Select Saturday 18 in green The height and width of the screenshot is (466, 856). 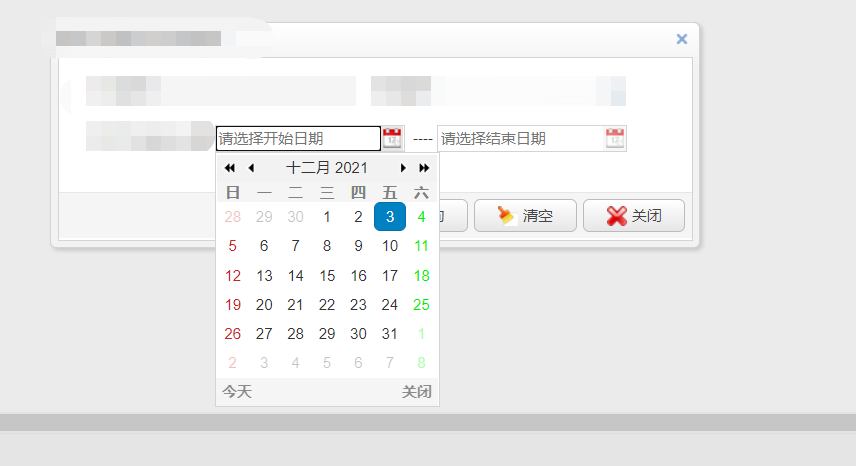click(421, 276)
